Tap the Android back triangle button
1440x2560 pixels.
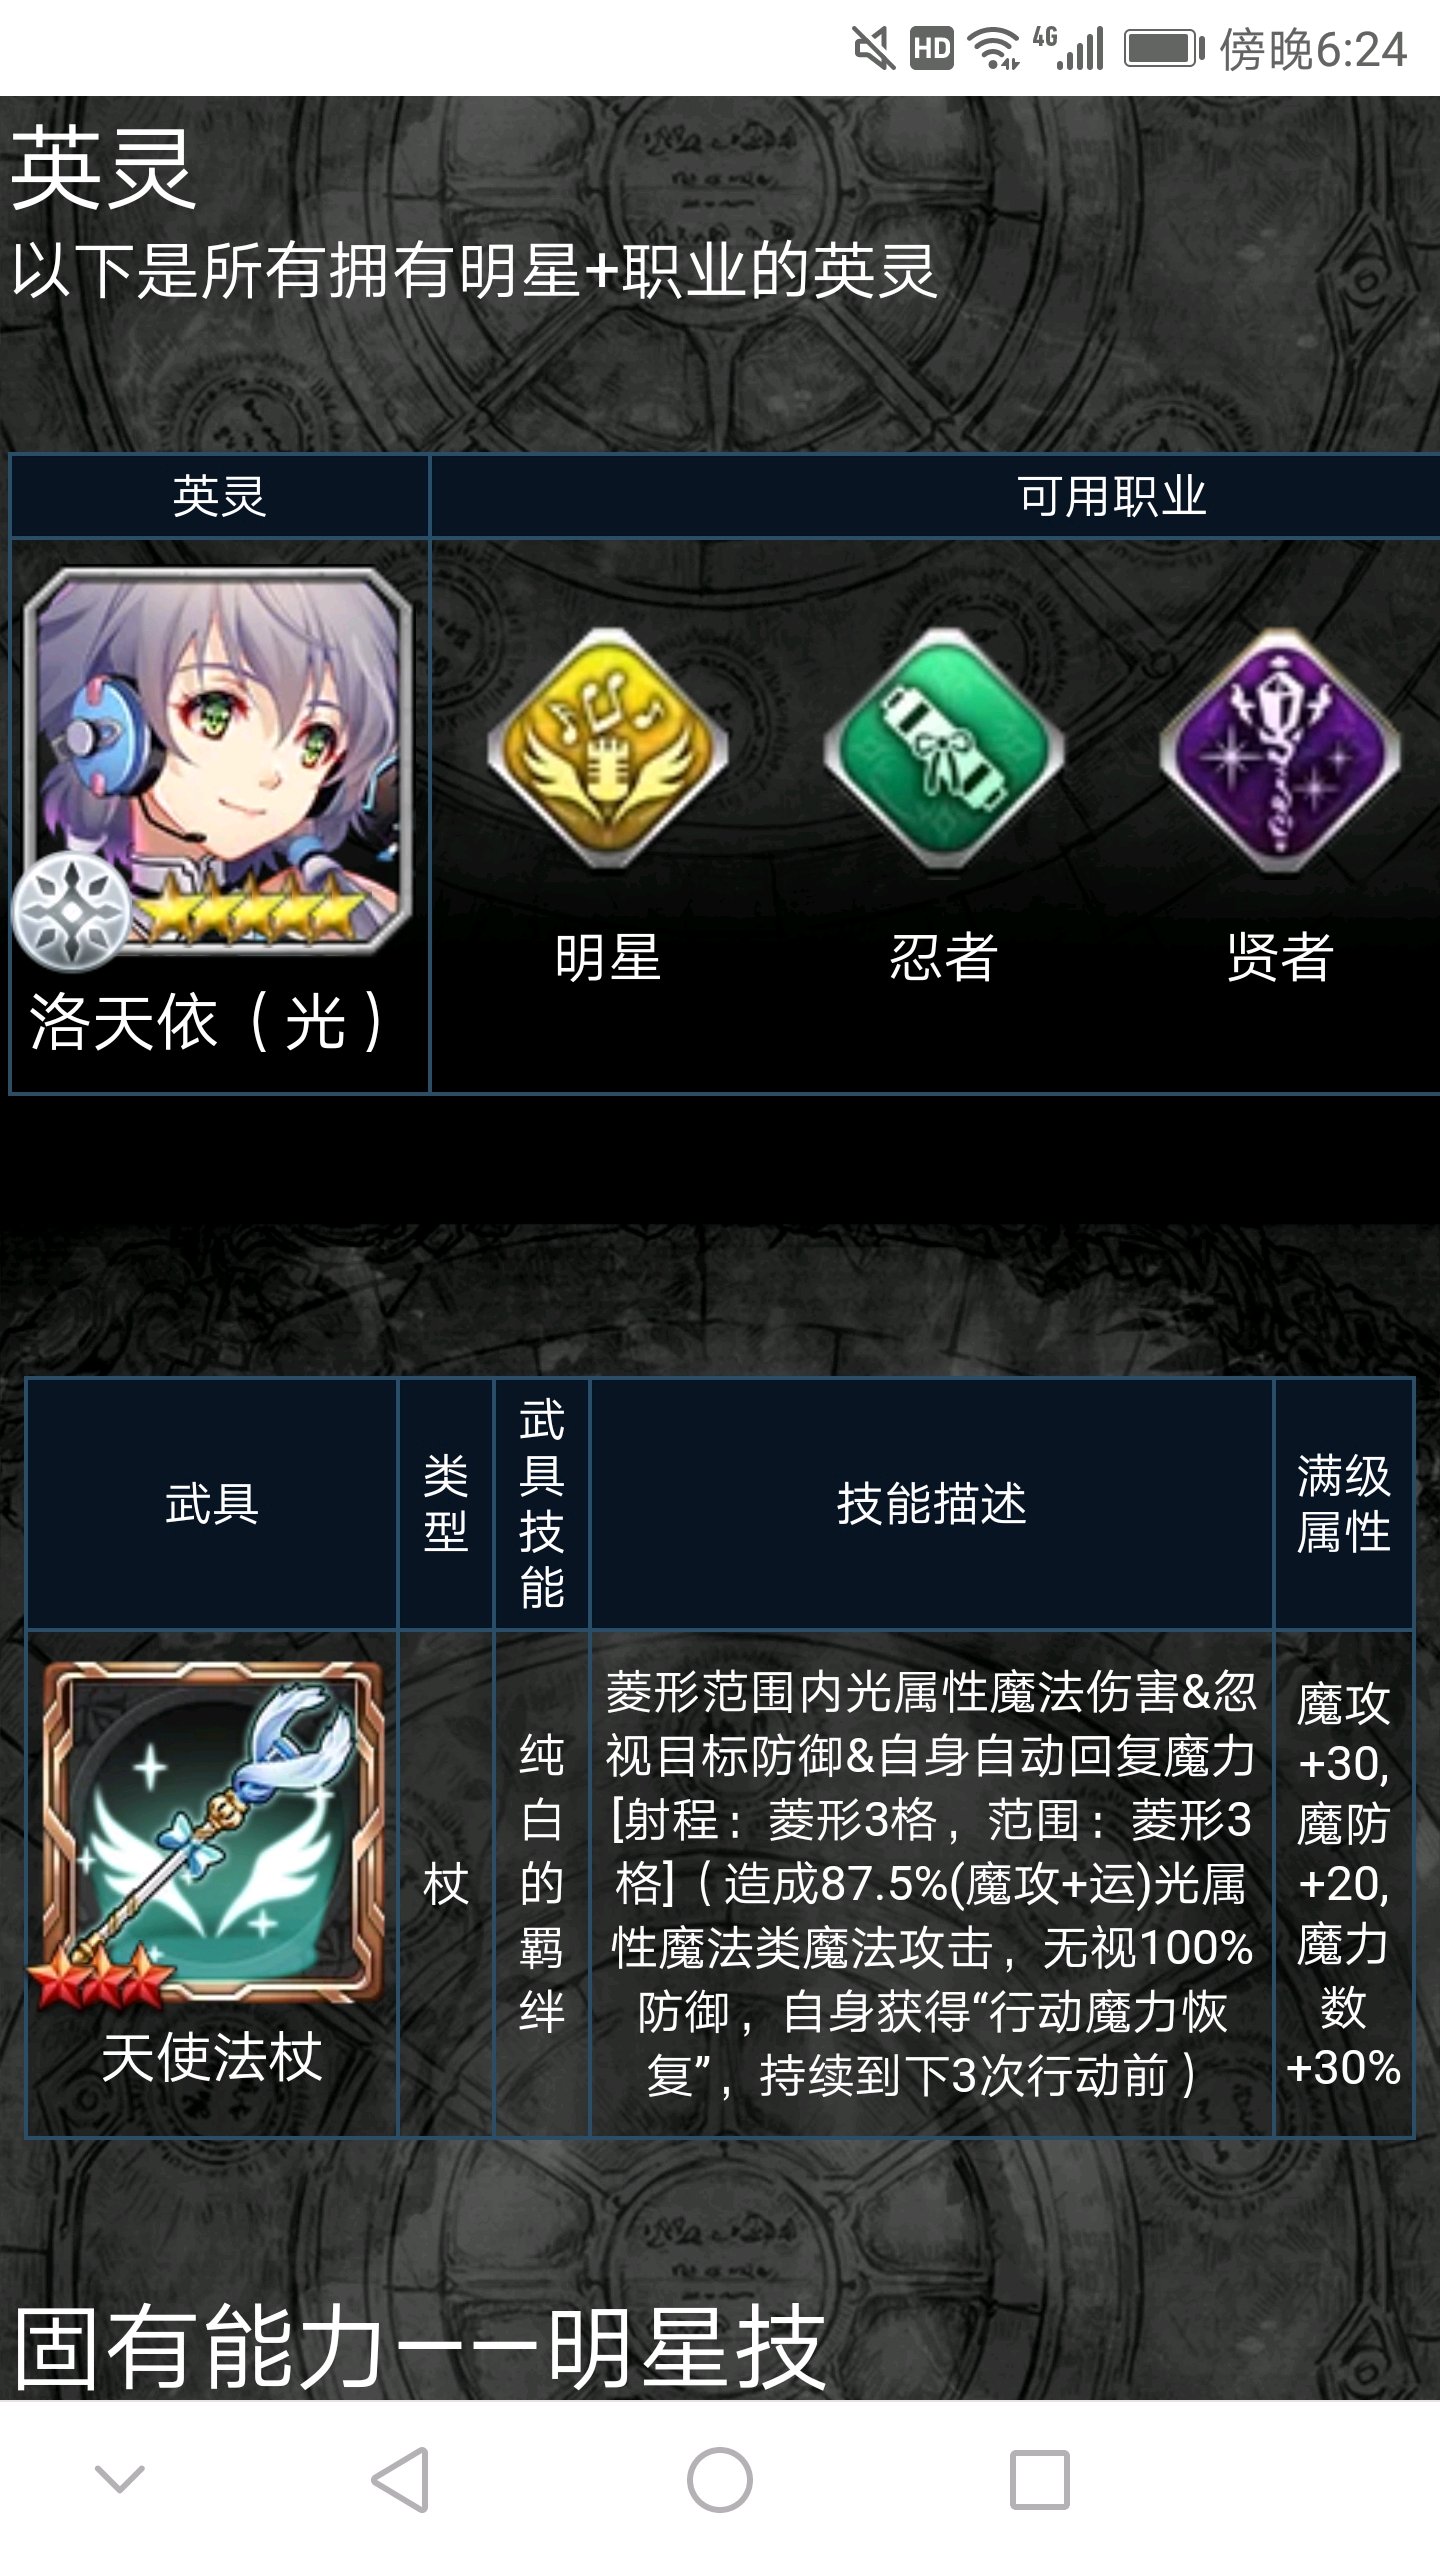click(x=400, y=2479)
